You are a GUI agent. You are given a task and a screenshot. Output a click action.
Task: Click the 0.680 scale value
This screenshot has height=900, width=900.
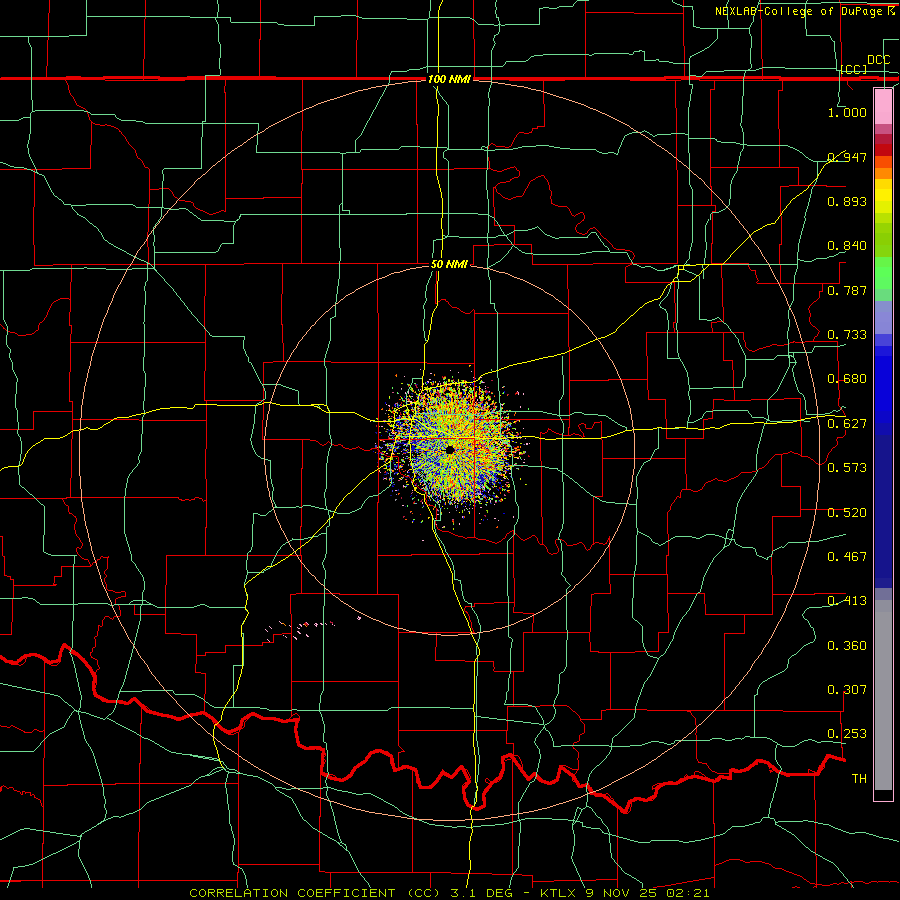tap(847, 379)
